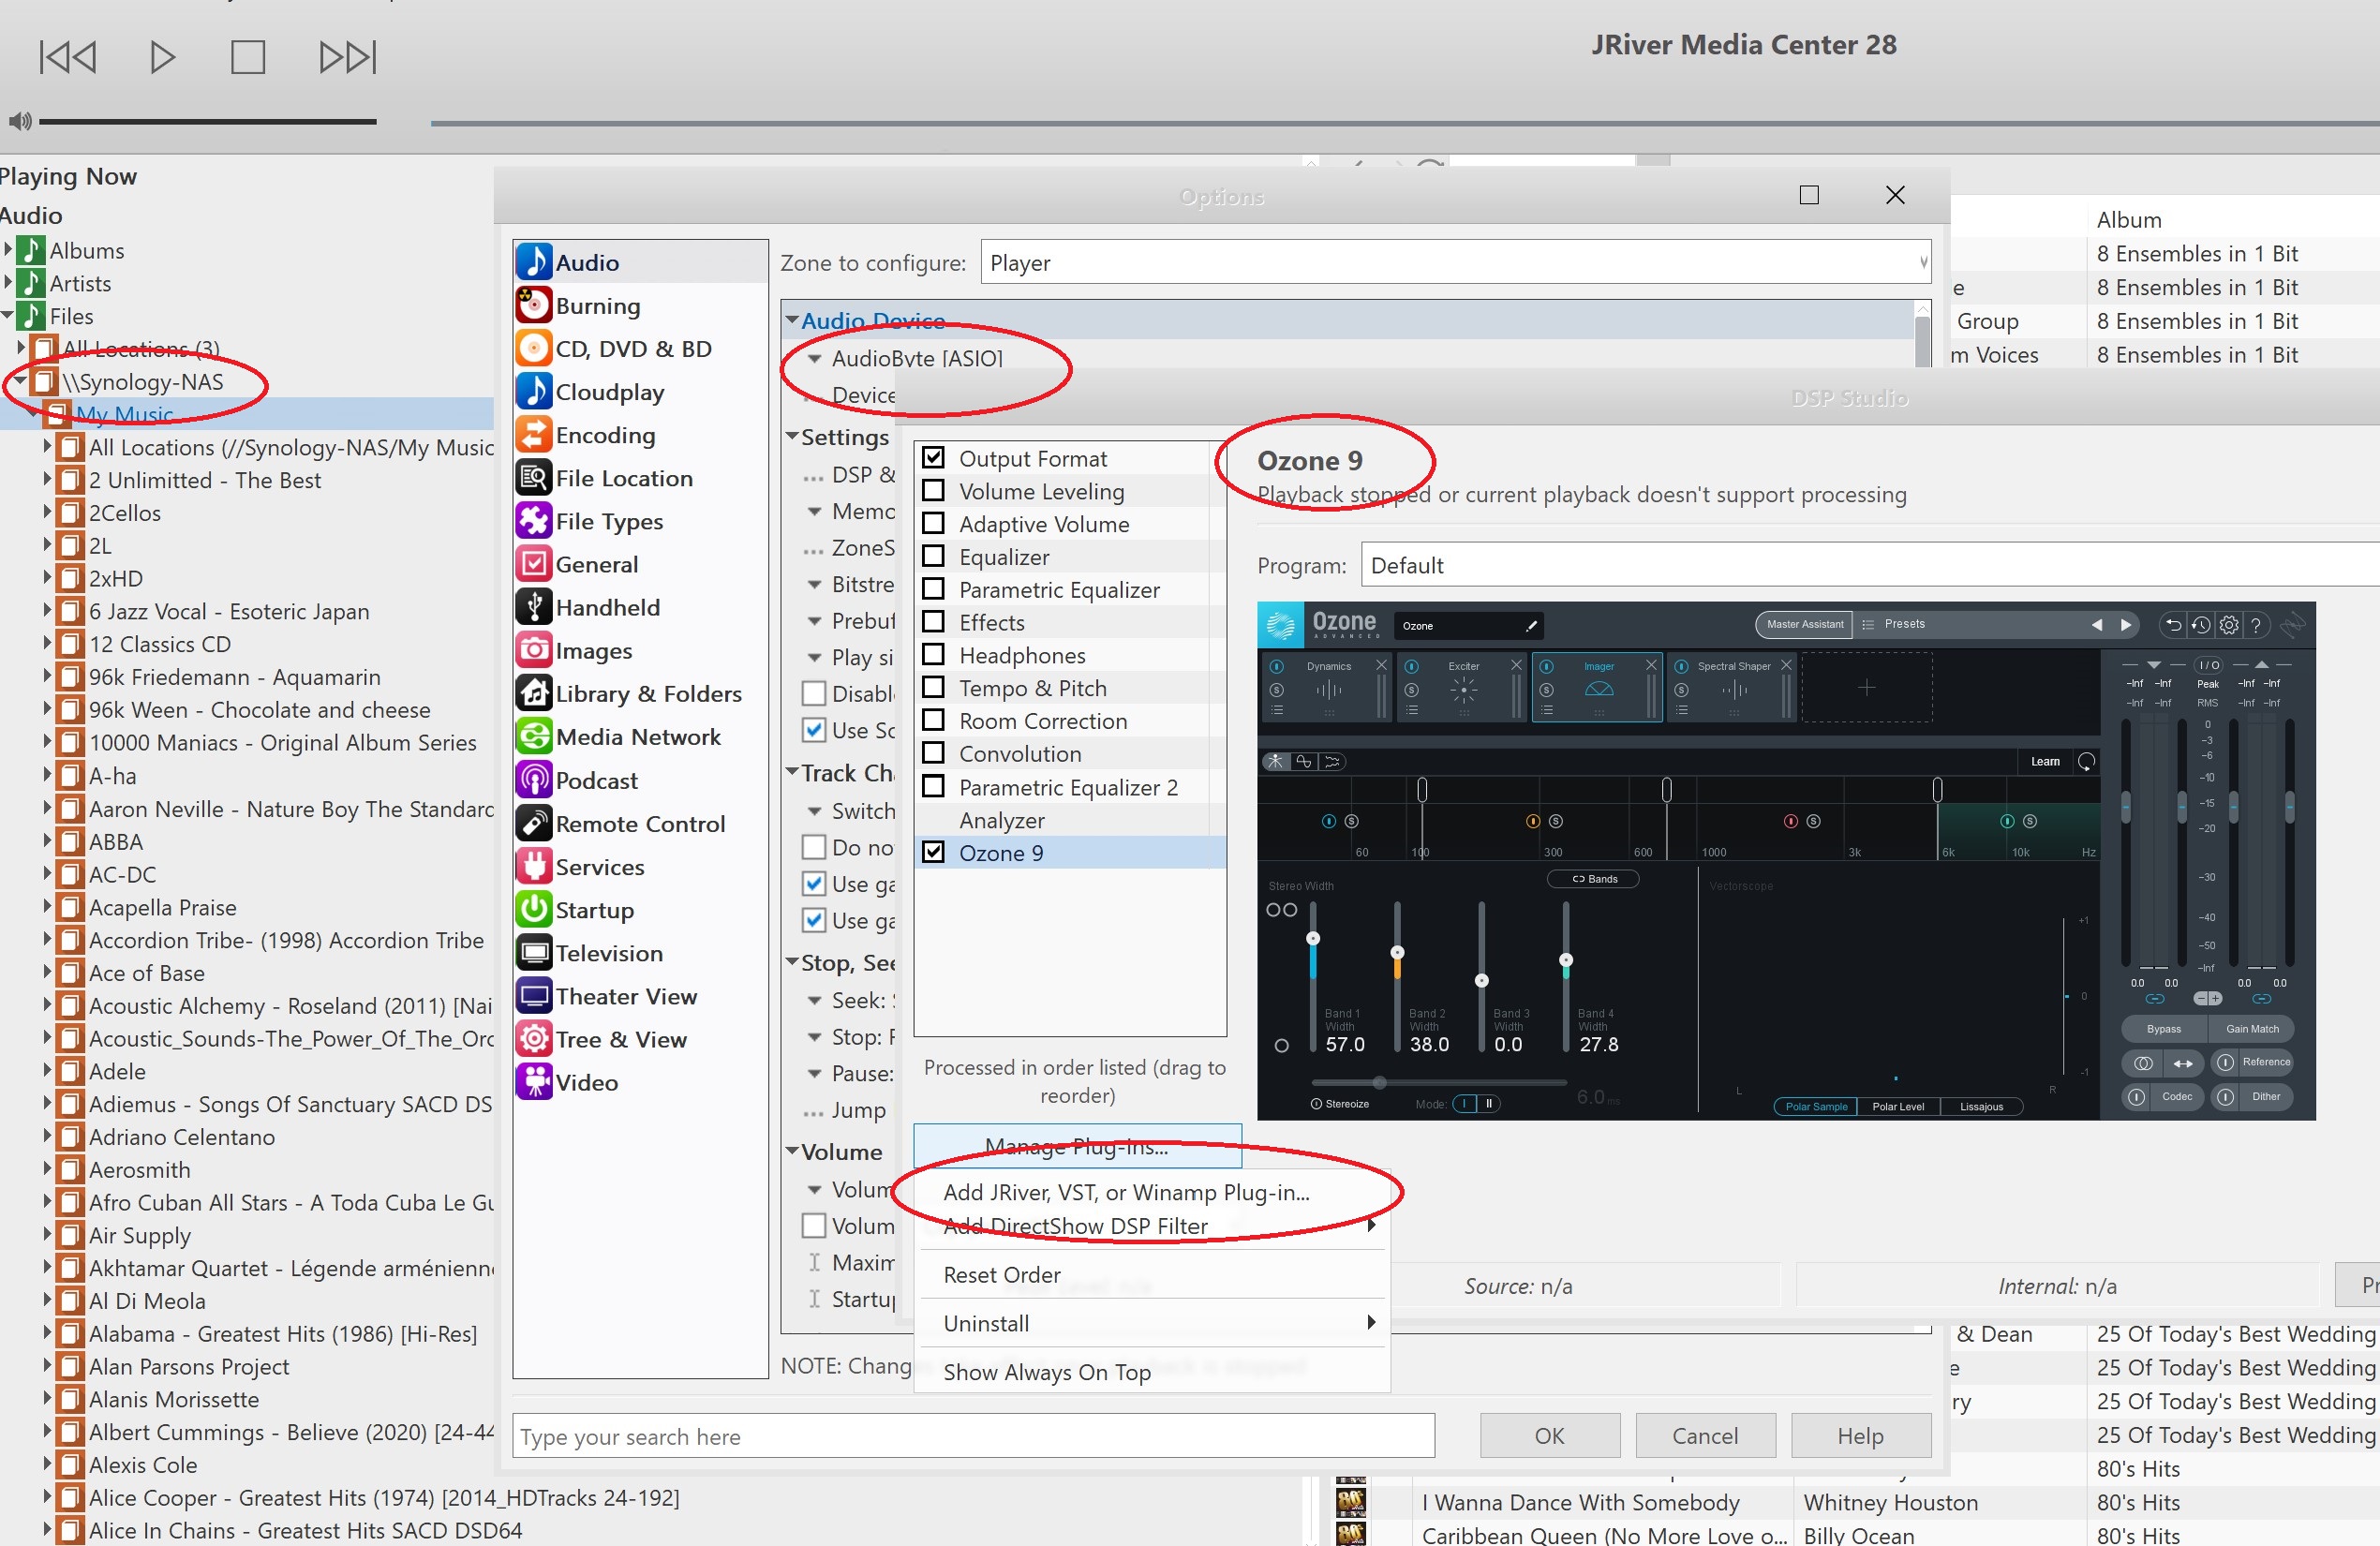2380x1546 pixels.
Task: Select Add JRiver, VST, or Winamp Plug-in
Action: (1126, 1191)
